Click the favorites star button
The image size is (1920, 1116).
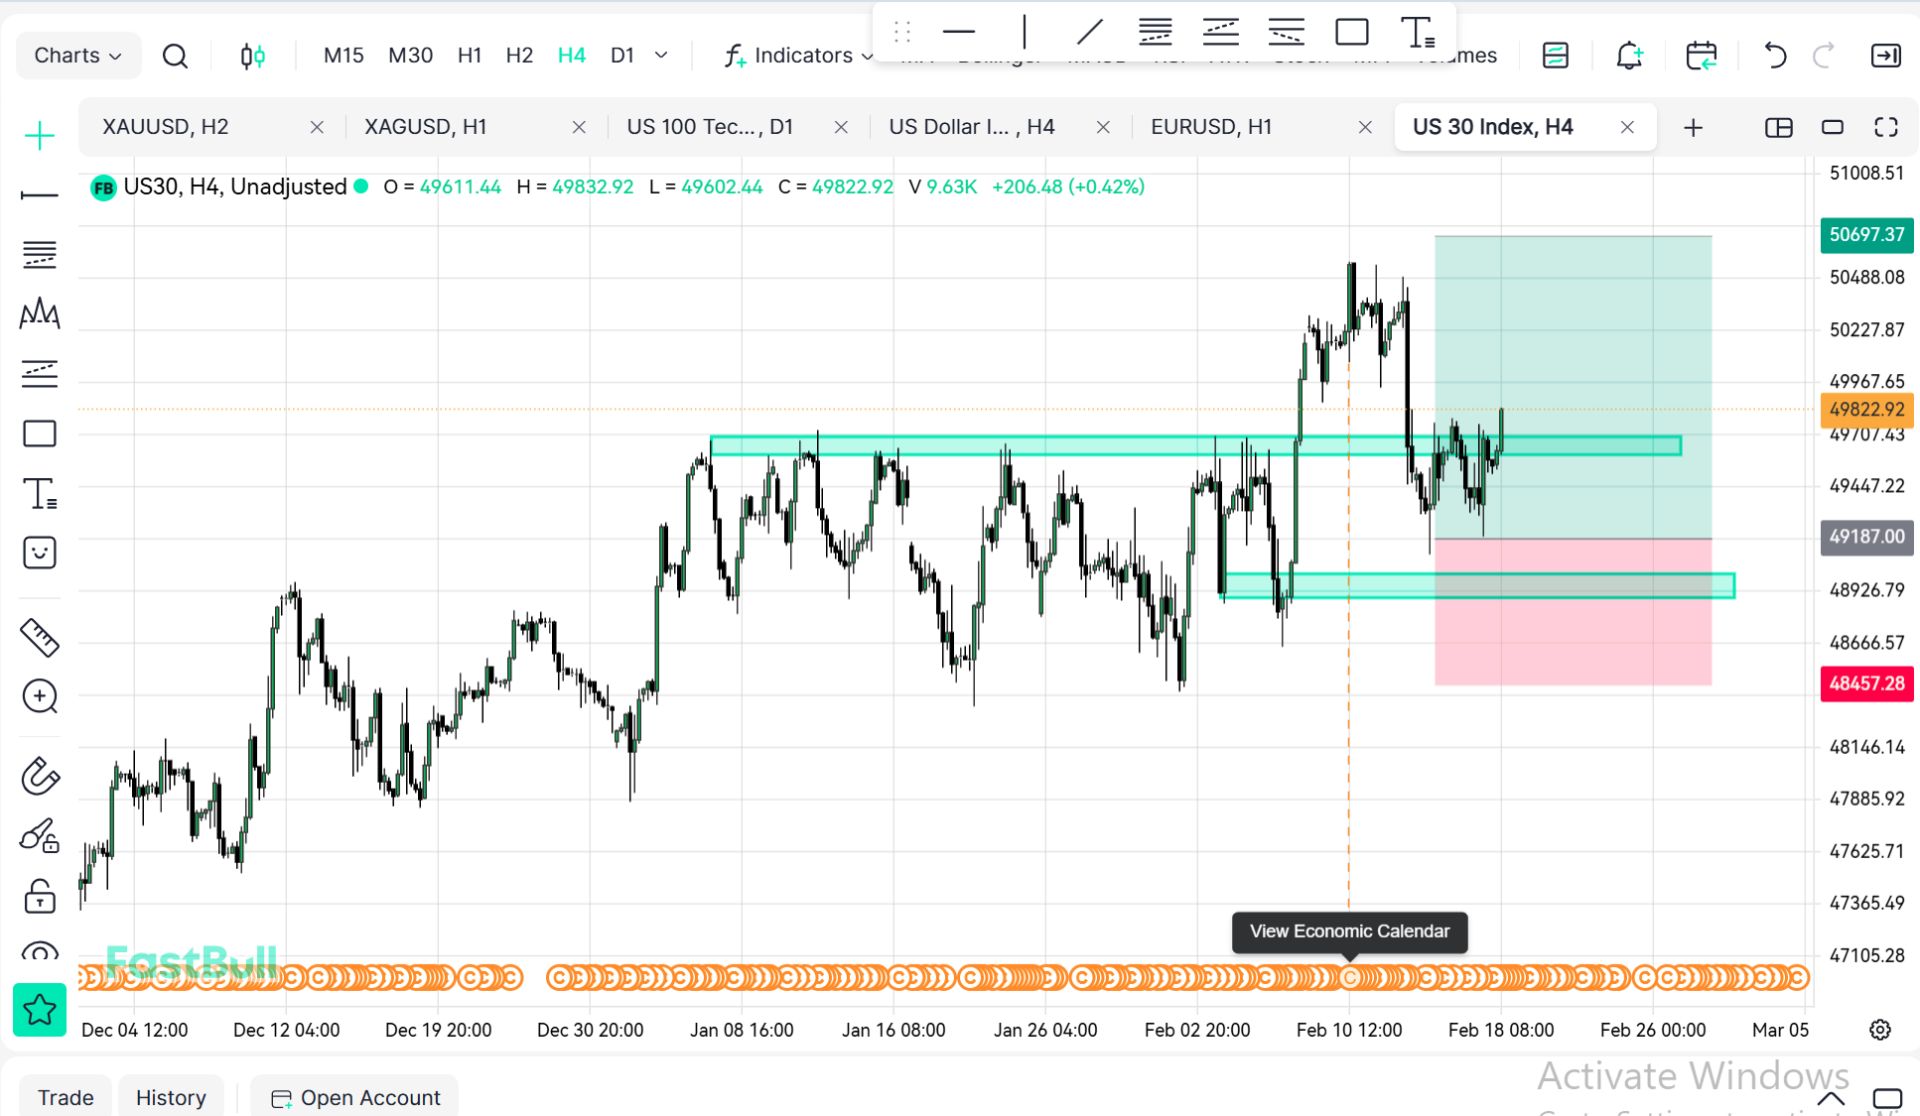tap(40, 1010)
